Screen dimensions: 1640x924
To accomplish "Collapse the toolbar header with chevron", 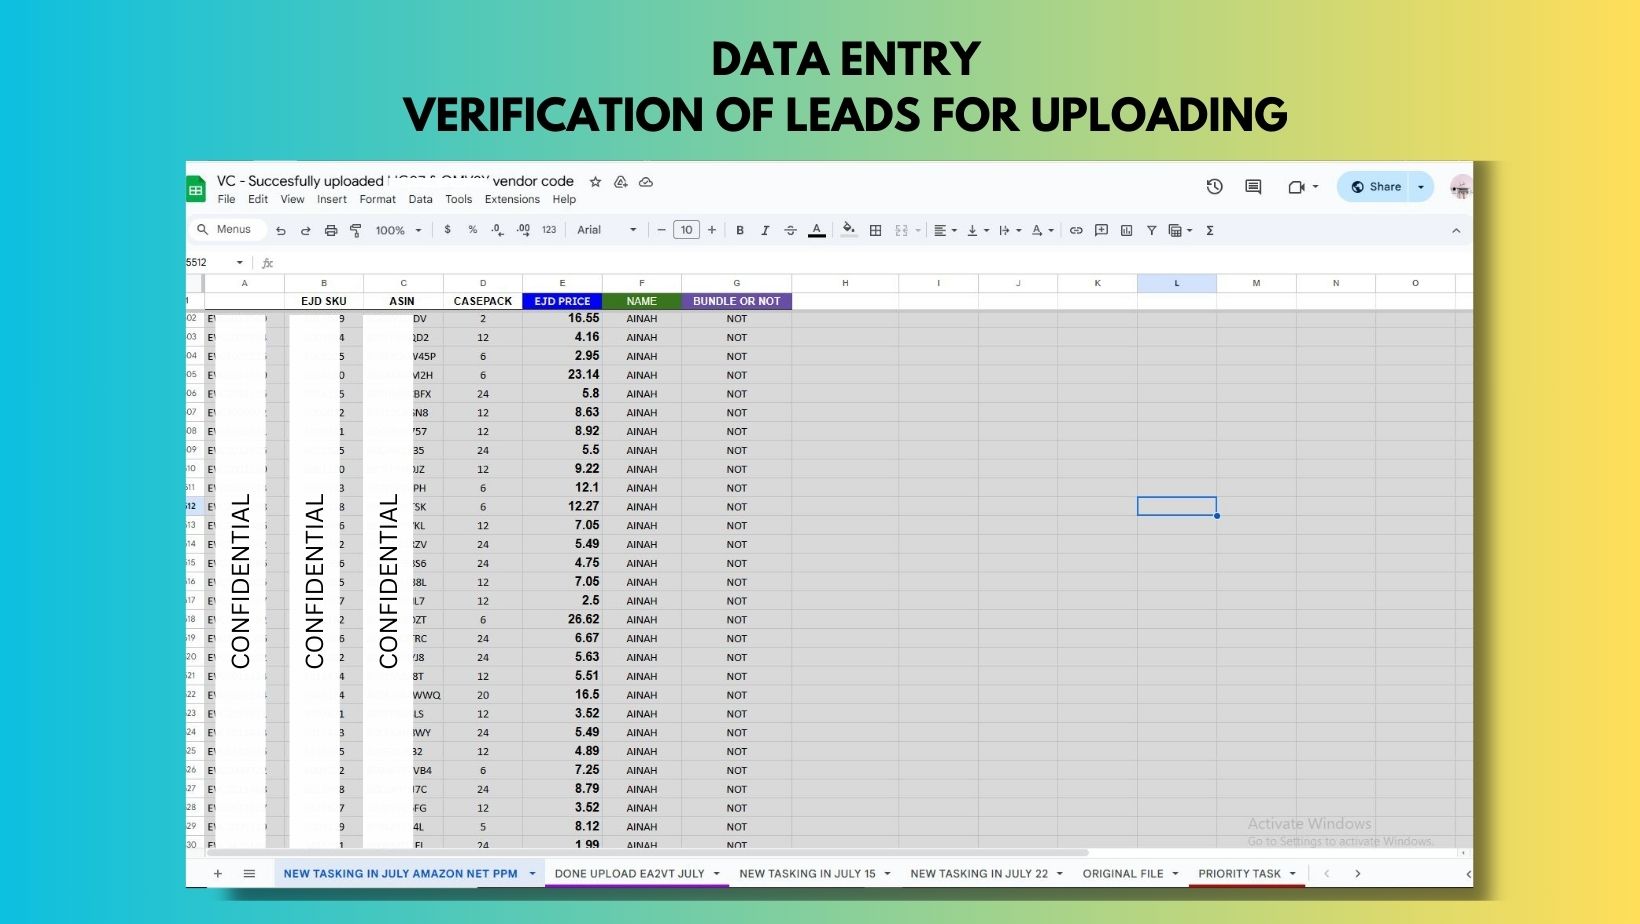I will (x=1456, y=230).
